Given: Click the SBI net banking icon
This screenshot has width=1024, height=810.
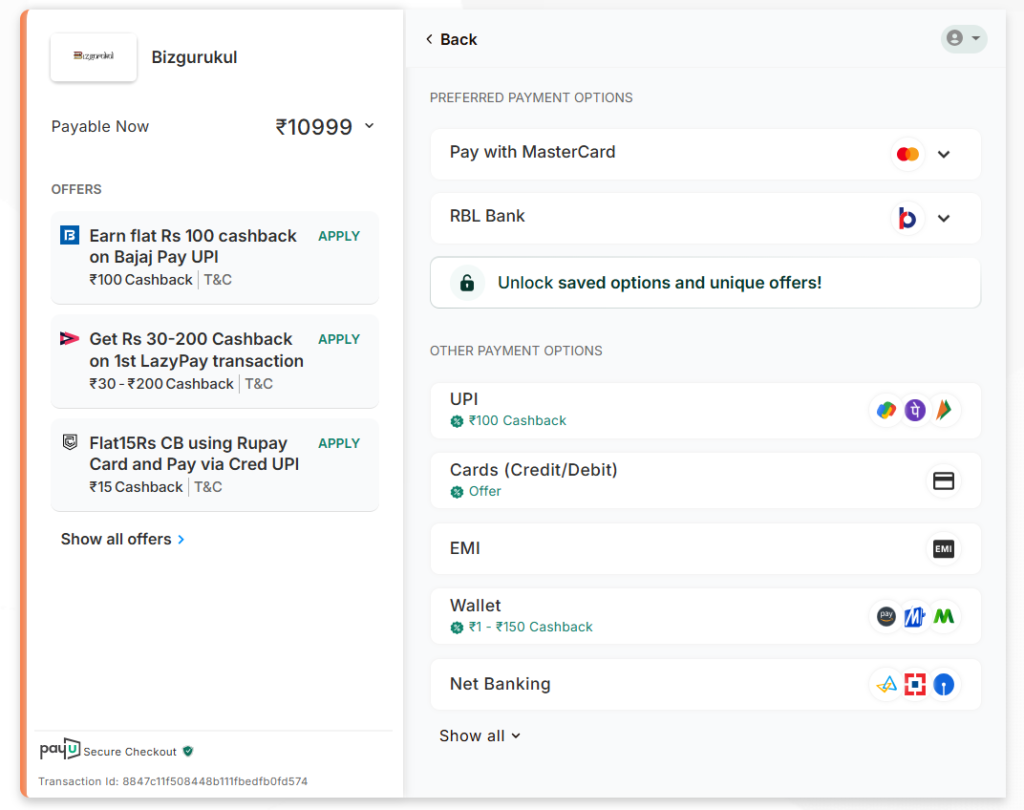Looking at the screenshot, I should 944,685.
